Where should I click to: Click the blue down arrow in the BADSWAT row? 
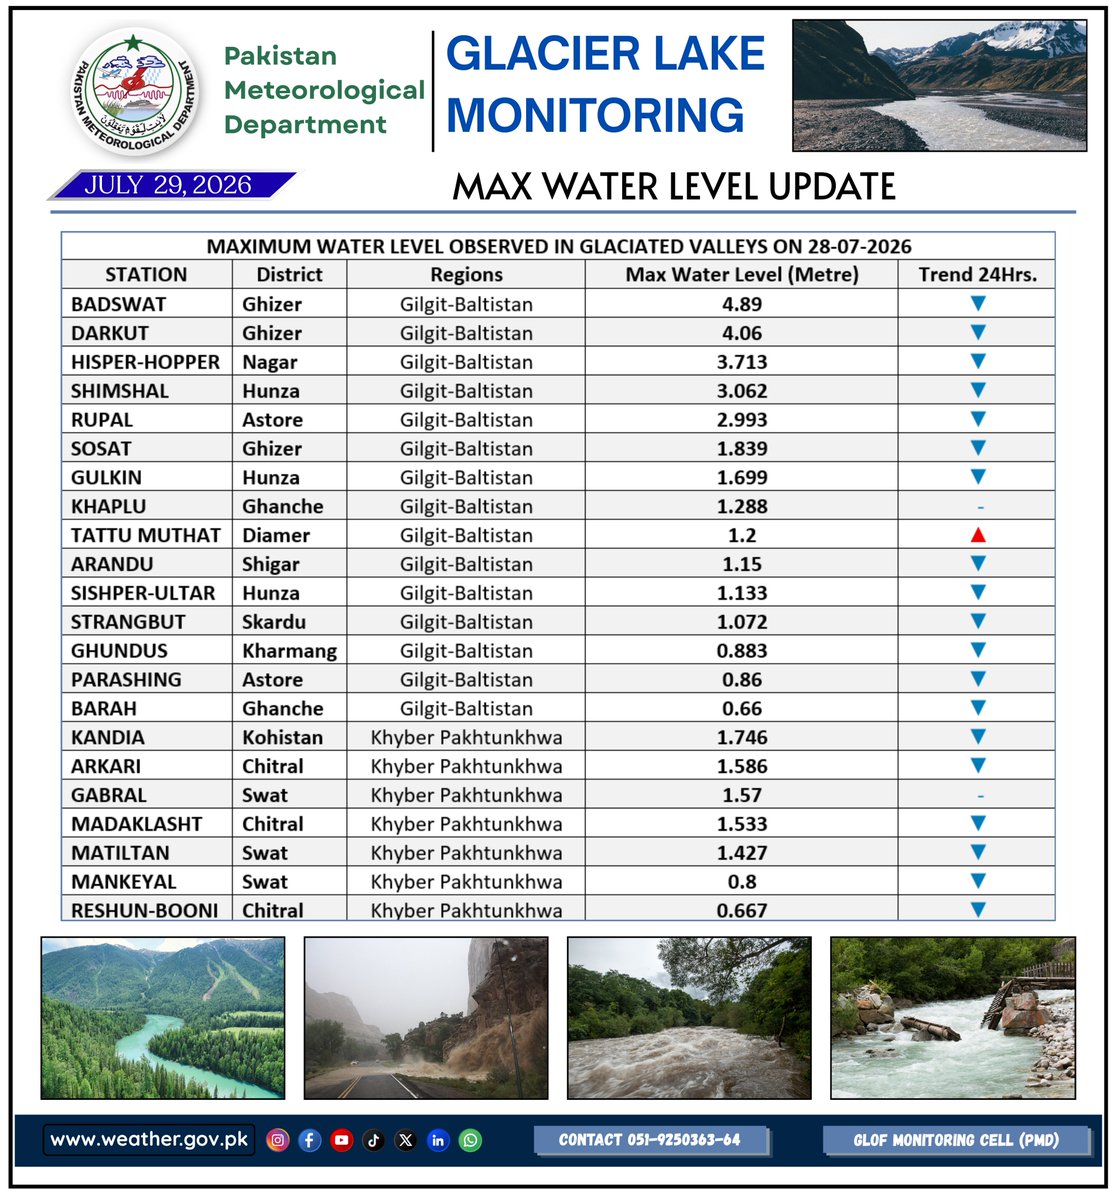[x=978, y=304]
